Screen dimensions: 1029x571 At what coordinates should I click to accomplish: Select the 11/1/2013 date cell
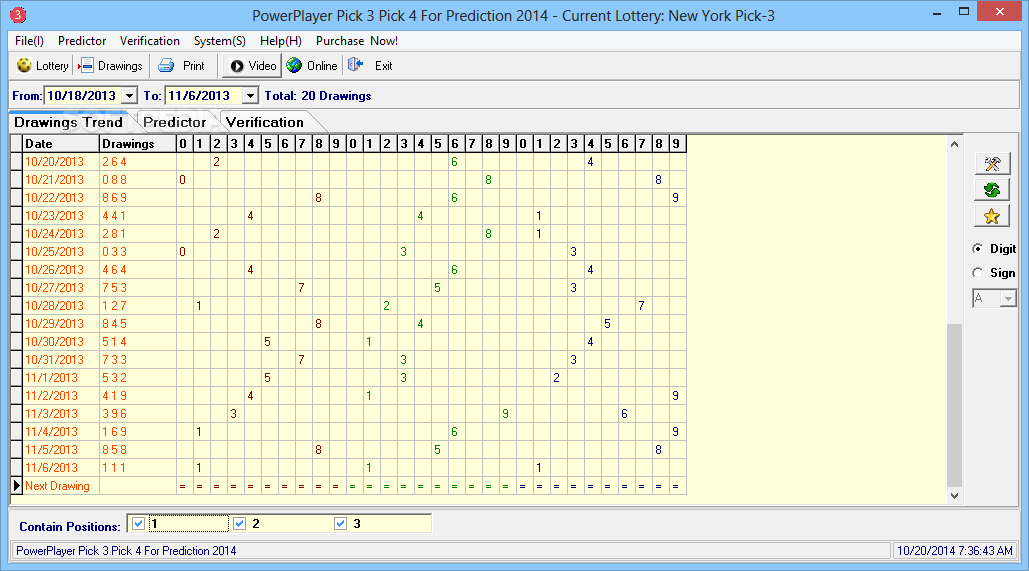pyautogui.click(x=61, y=378)
